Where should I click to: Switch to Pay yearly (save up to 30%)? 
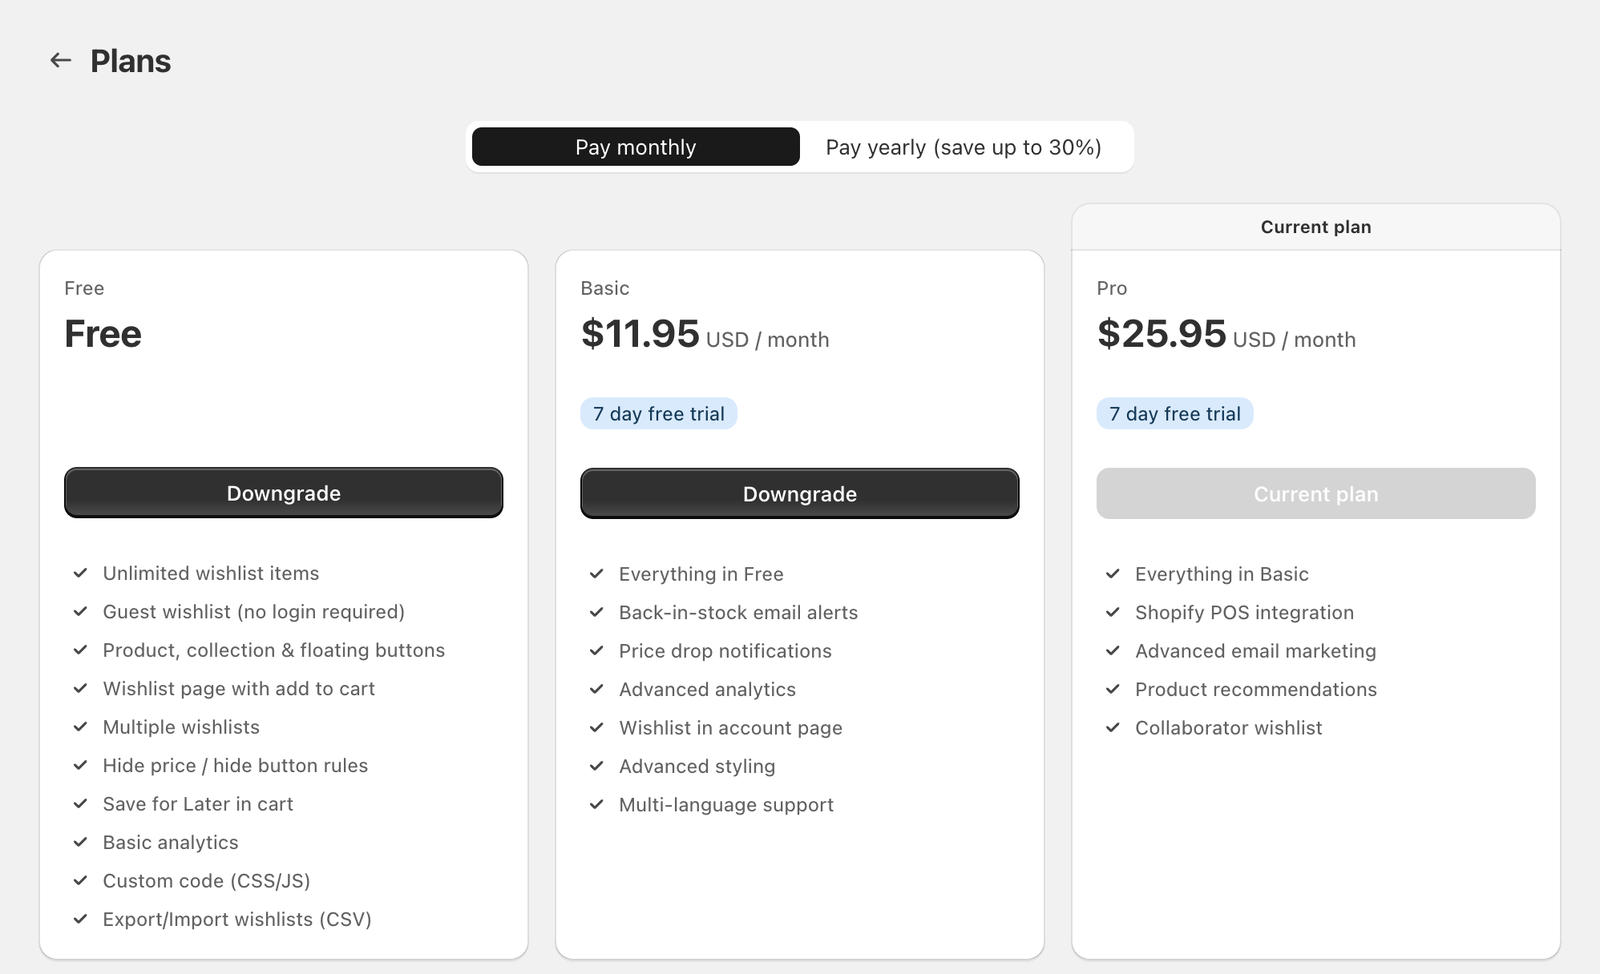pyautogui.click(x=964, y=147)
